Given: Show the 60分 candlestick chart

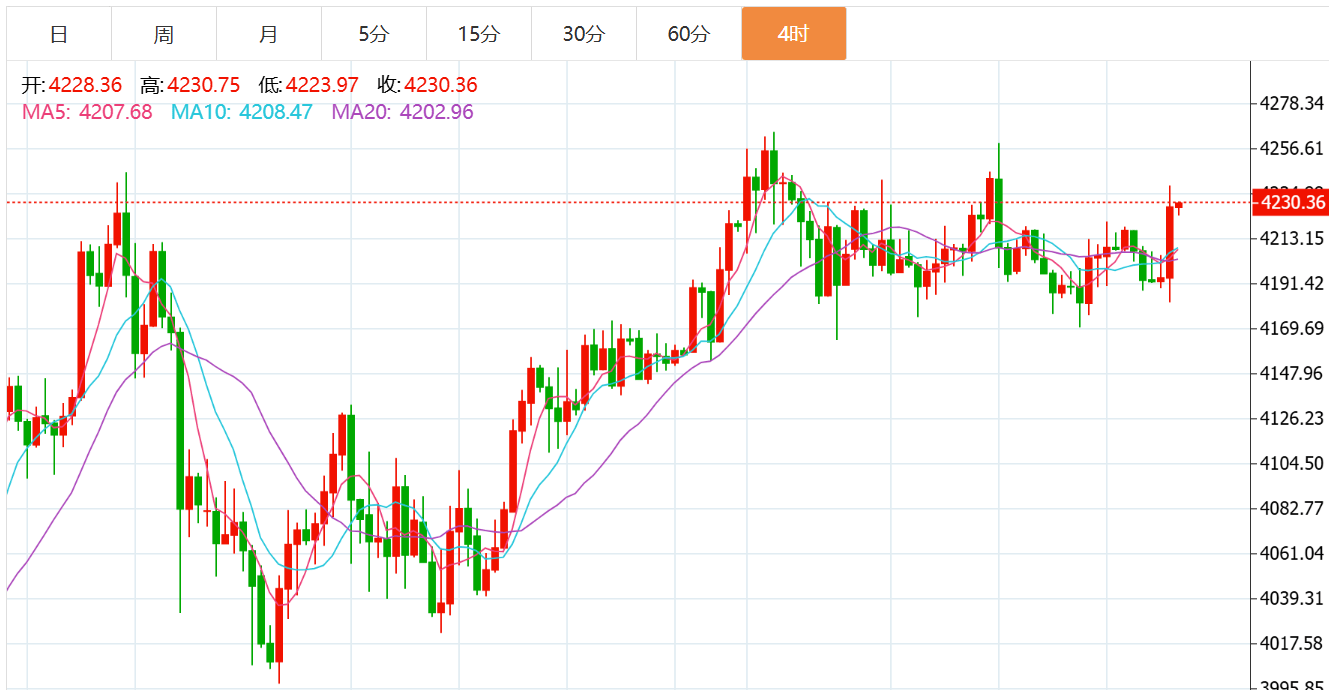Looking at the screenshot, I should click(x=689, y=34).
